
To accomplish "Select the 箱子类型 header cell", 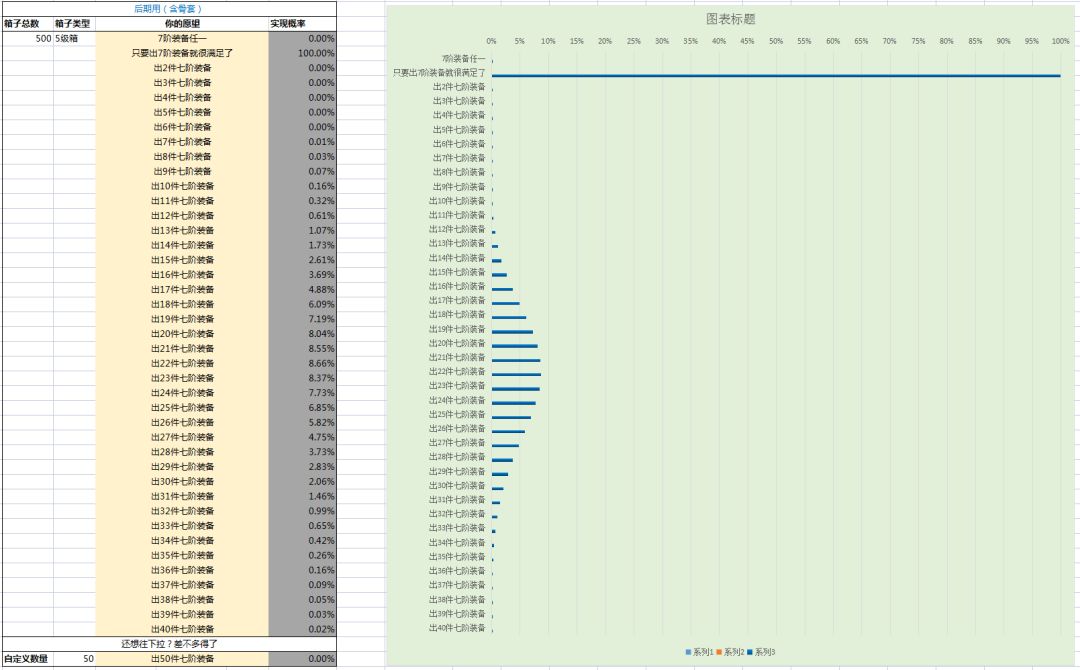I will [73, 23].
